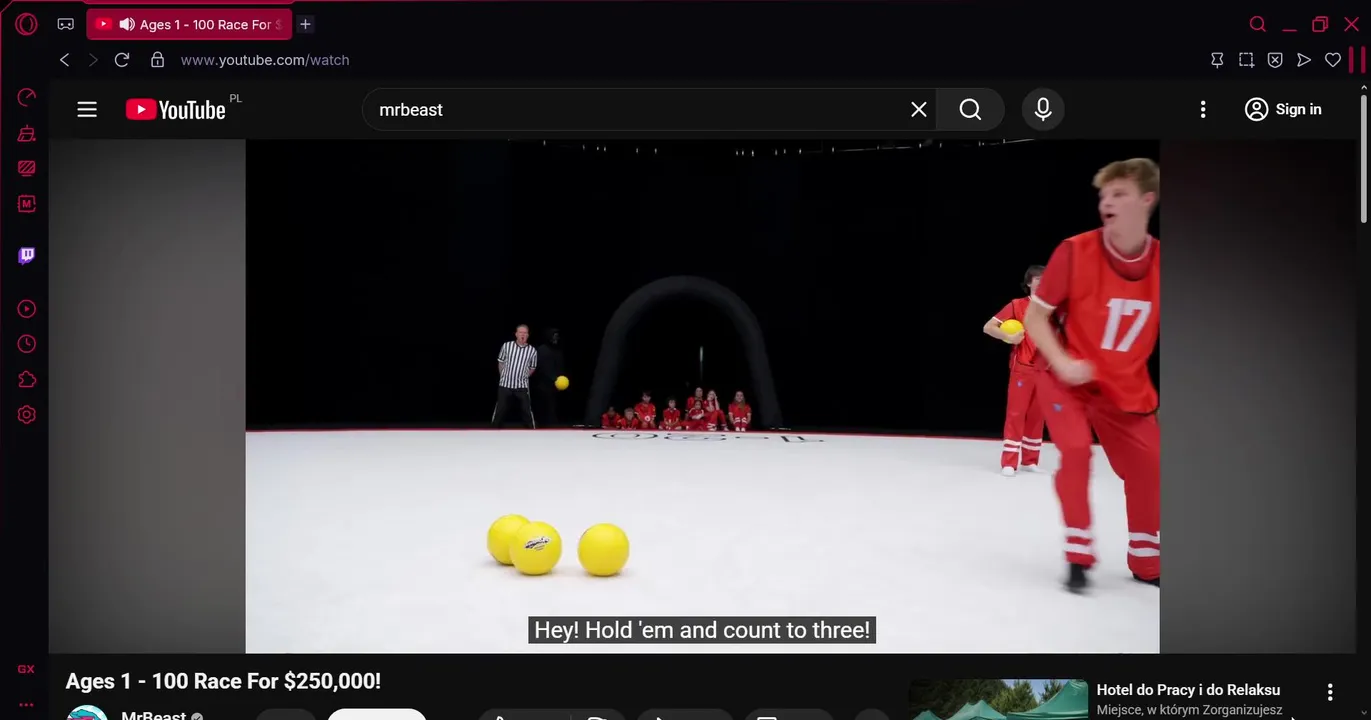Open Extensions cube in the sidebar
The width and height of the screenshot is (1371, 720).
[27, 379]
